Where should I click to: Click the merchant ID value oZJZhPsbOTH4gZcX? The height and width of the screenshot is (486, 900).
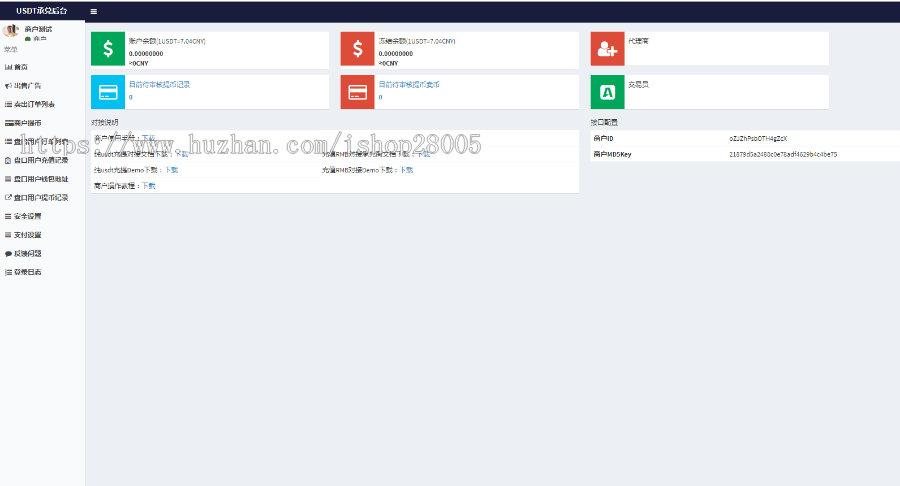(x=758, y=138)
